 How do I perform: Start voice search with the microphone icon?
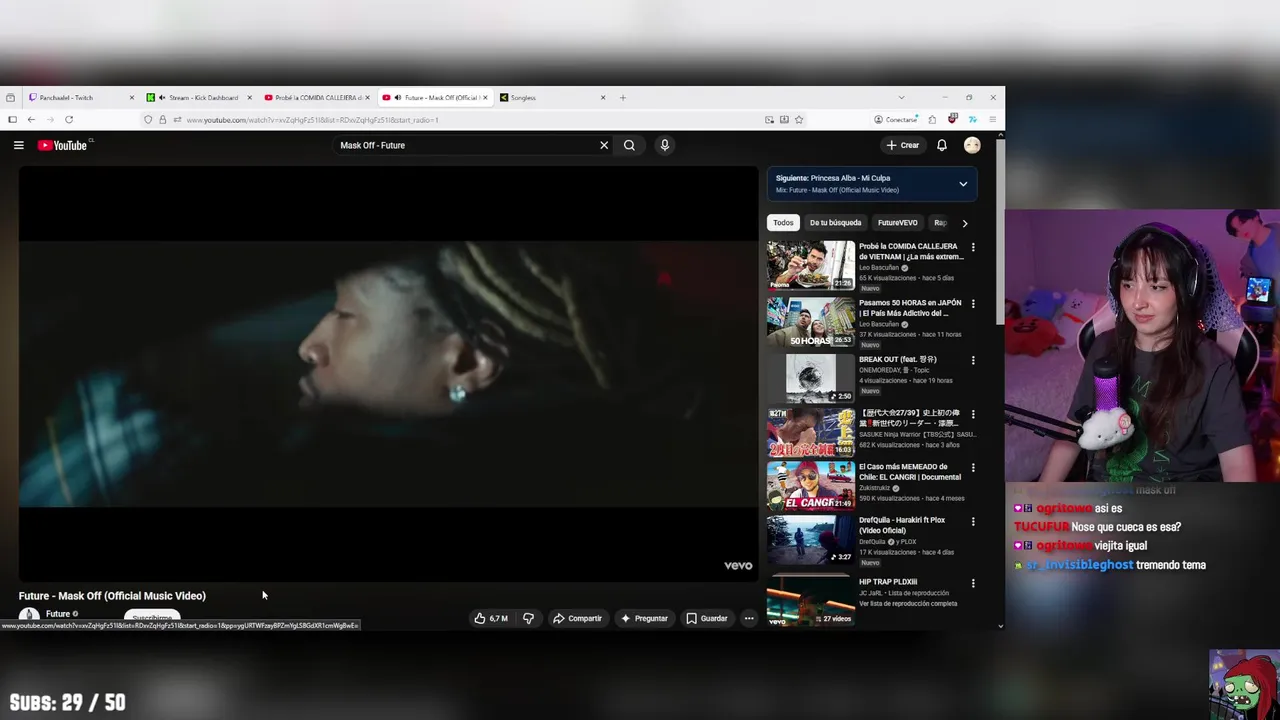pyautogui.click(x=664, y=145)
